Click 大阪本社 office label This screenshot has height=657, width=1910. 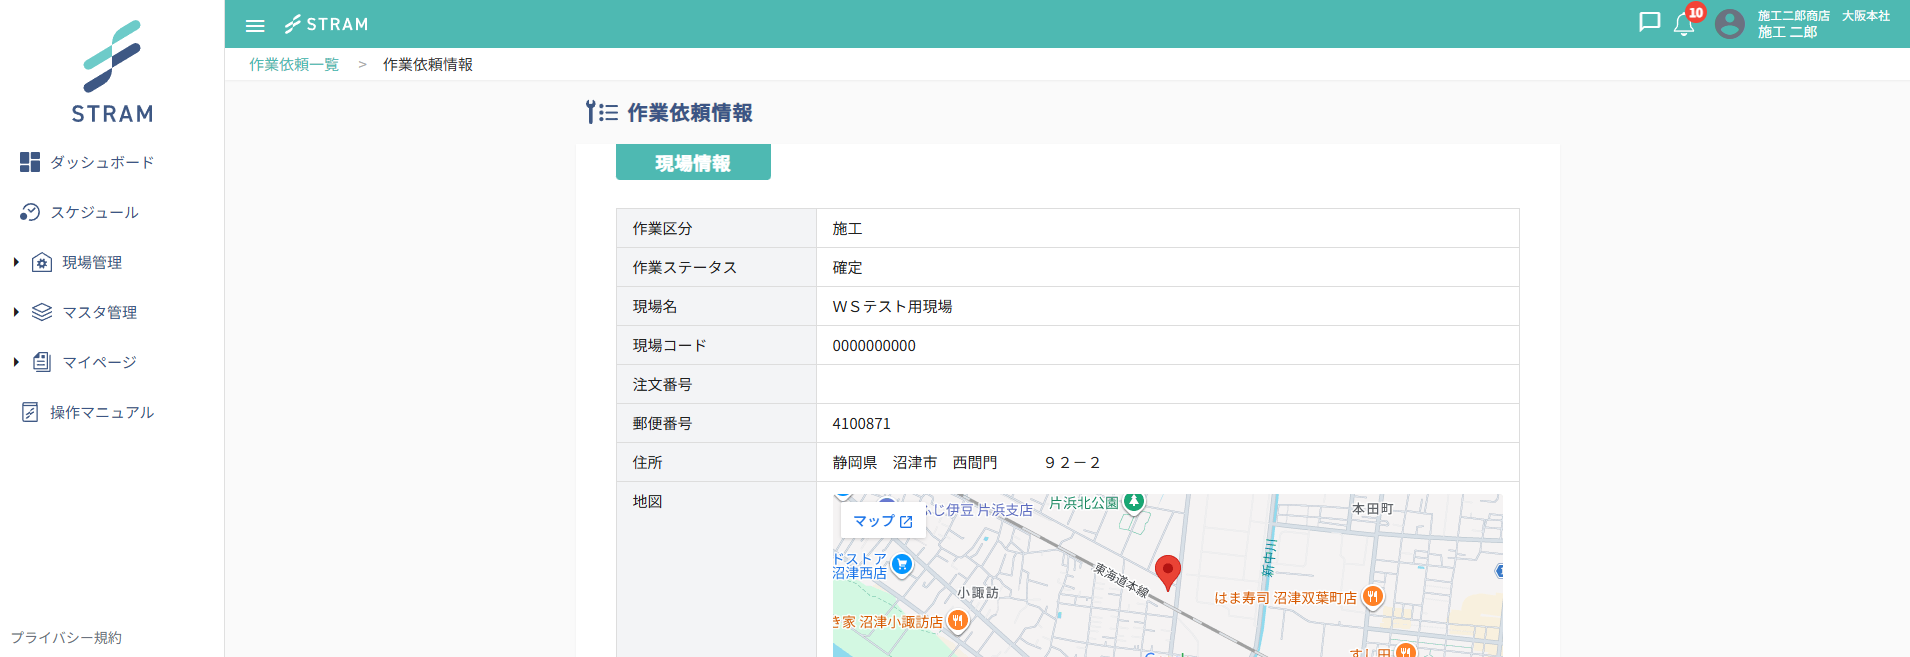1866,16
